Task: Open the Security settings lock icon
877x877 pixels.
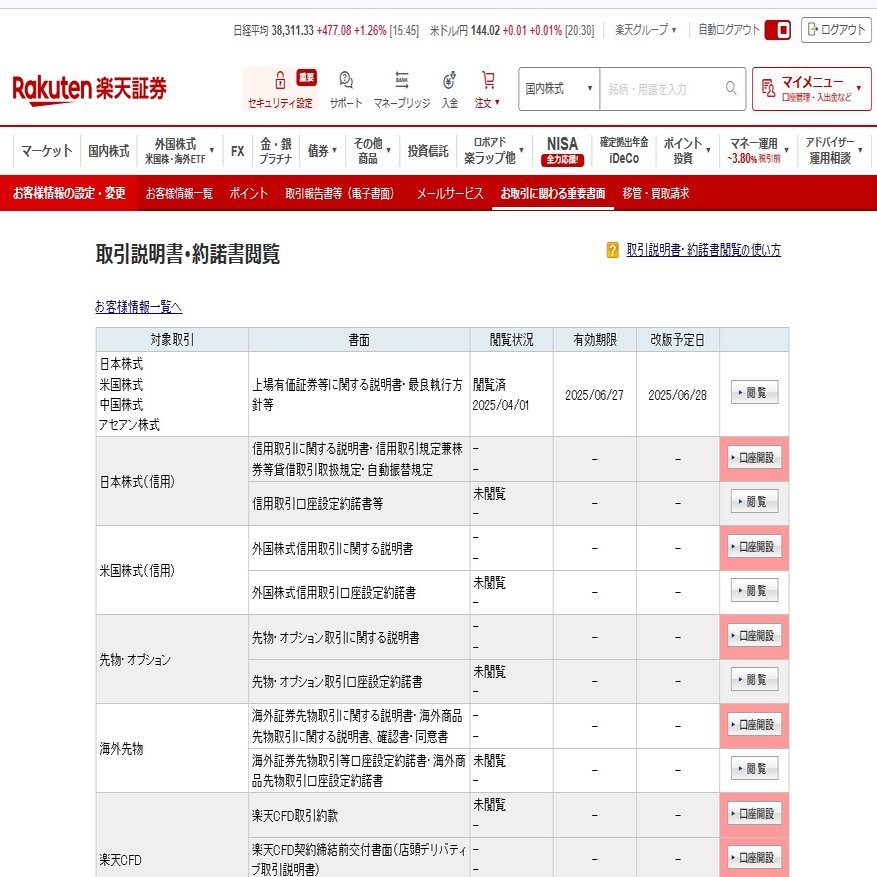Action: coord(280,80)
